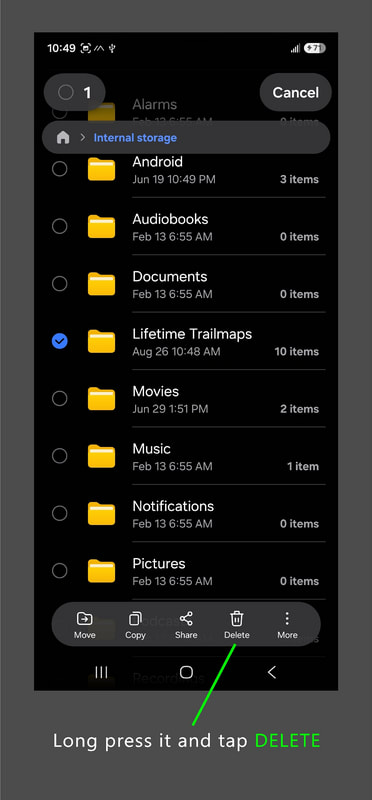Screen dimensions: 372x800
Task: Select the Audiobooks folder checkbox
Action: point(60,226)
